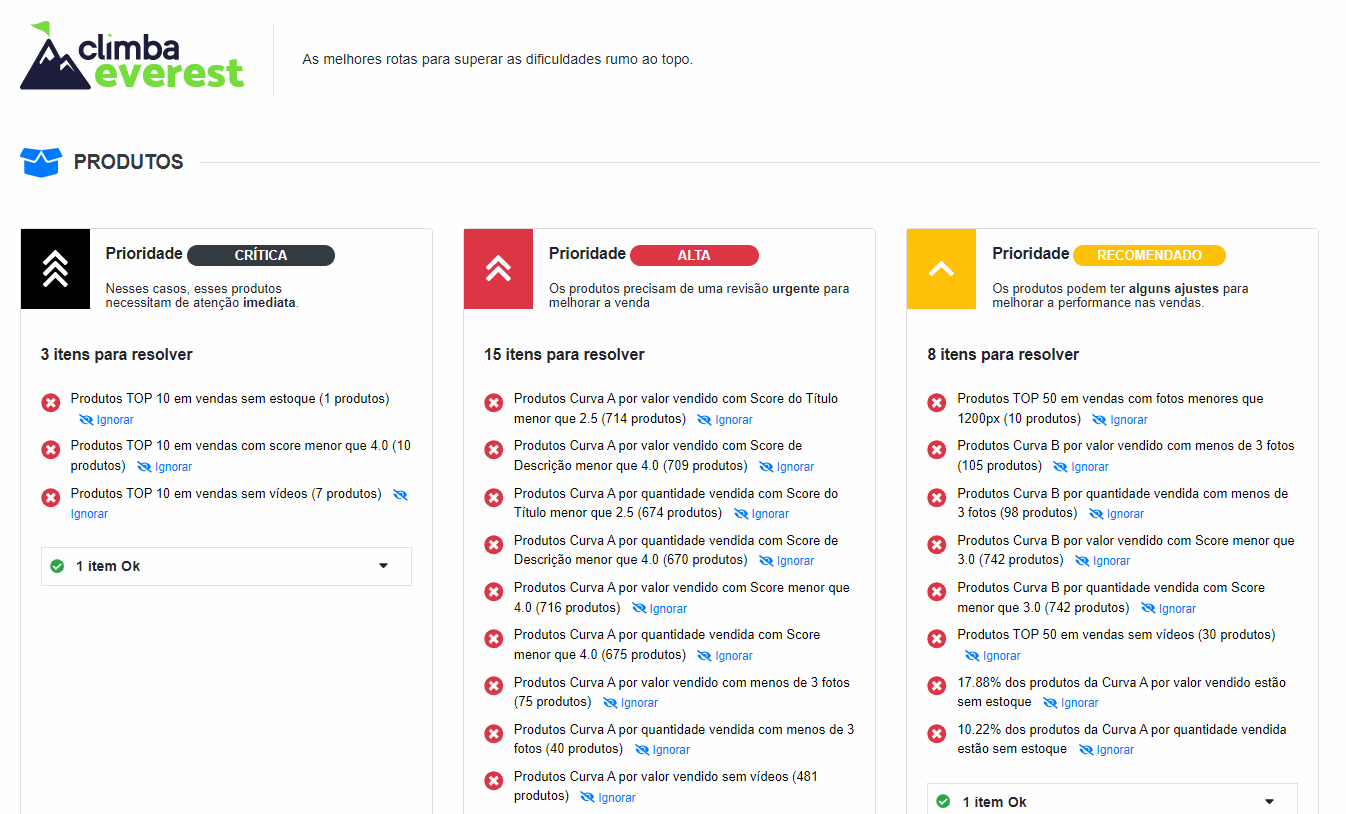The height and width of the screenshot is (814, 1346).
Task: Click the ALTA priority badge
Action: tap(694, 255)
